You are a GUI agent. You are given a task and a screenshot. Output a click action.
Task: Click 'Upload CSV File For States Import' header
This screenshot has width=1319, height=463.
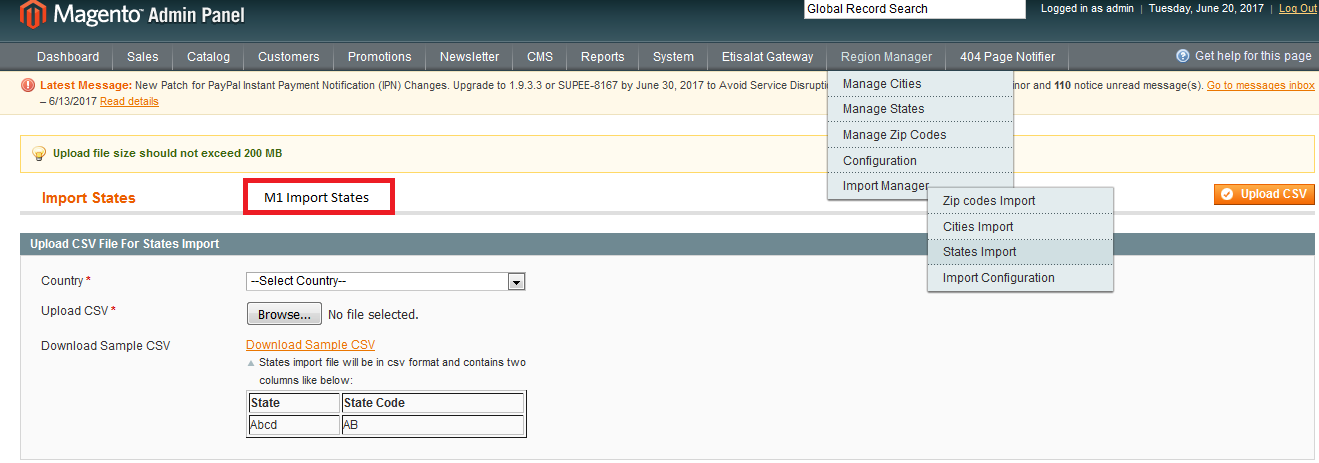[125, 244]
